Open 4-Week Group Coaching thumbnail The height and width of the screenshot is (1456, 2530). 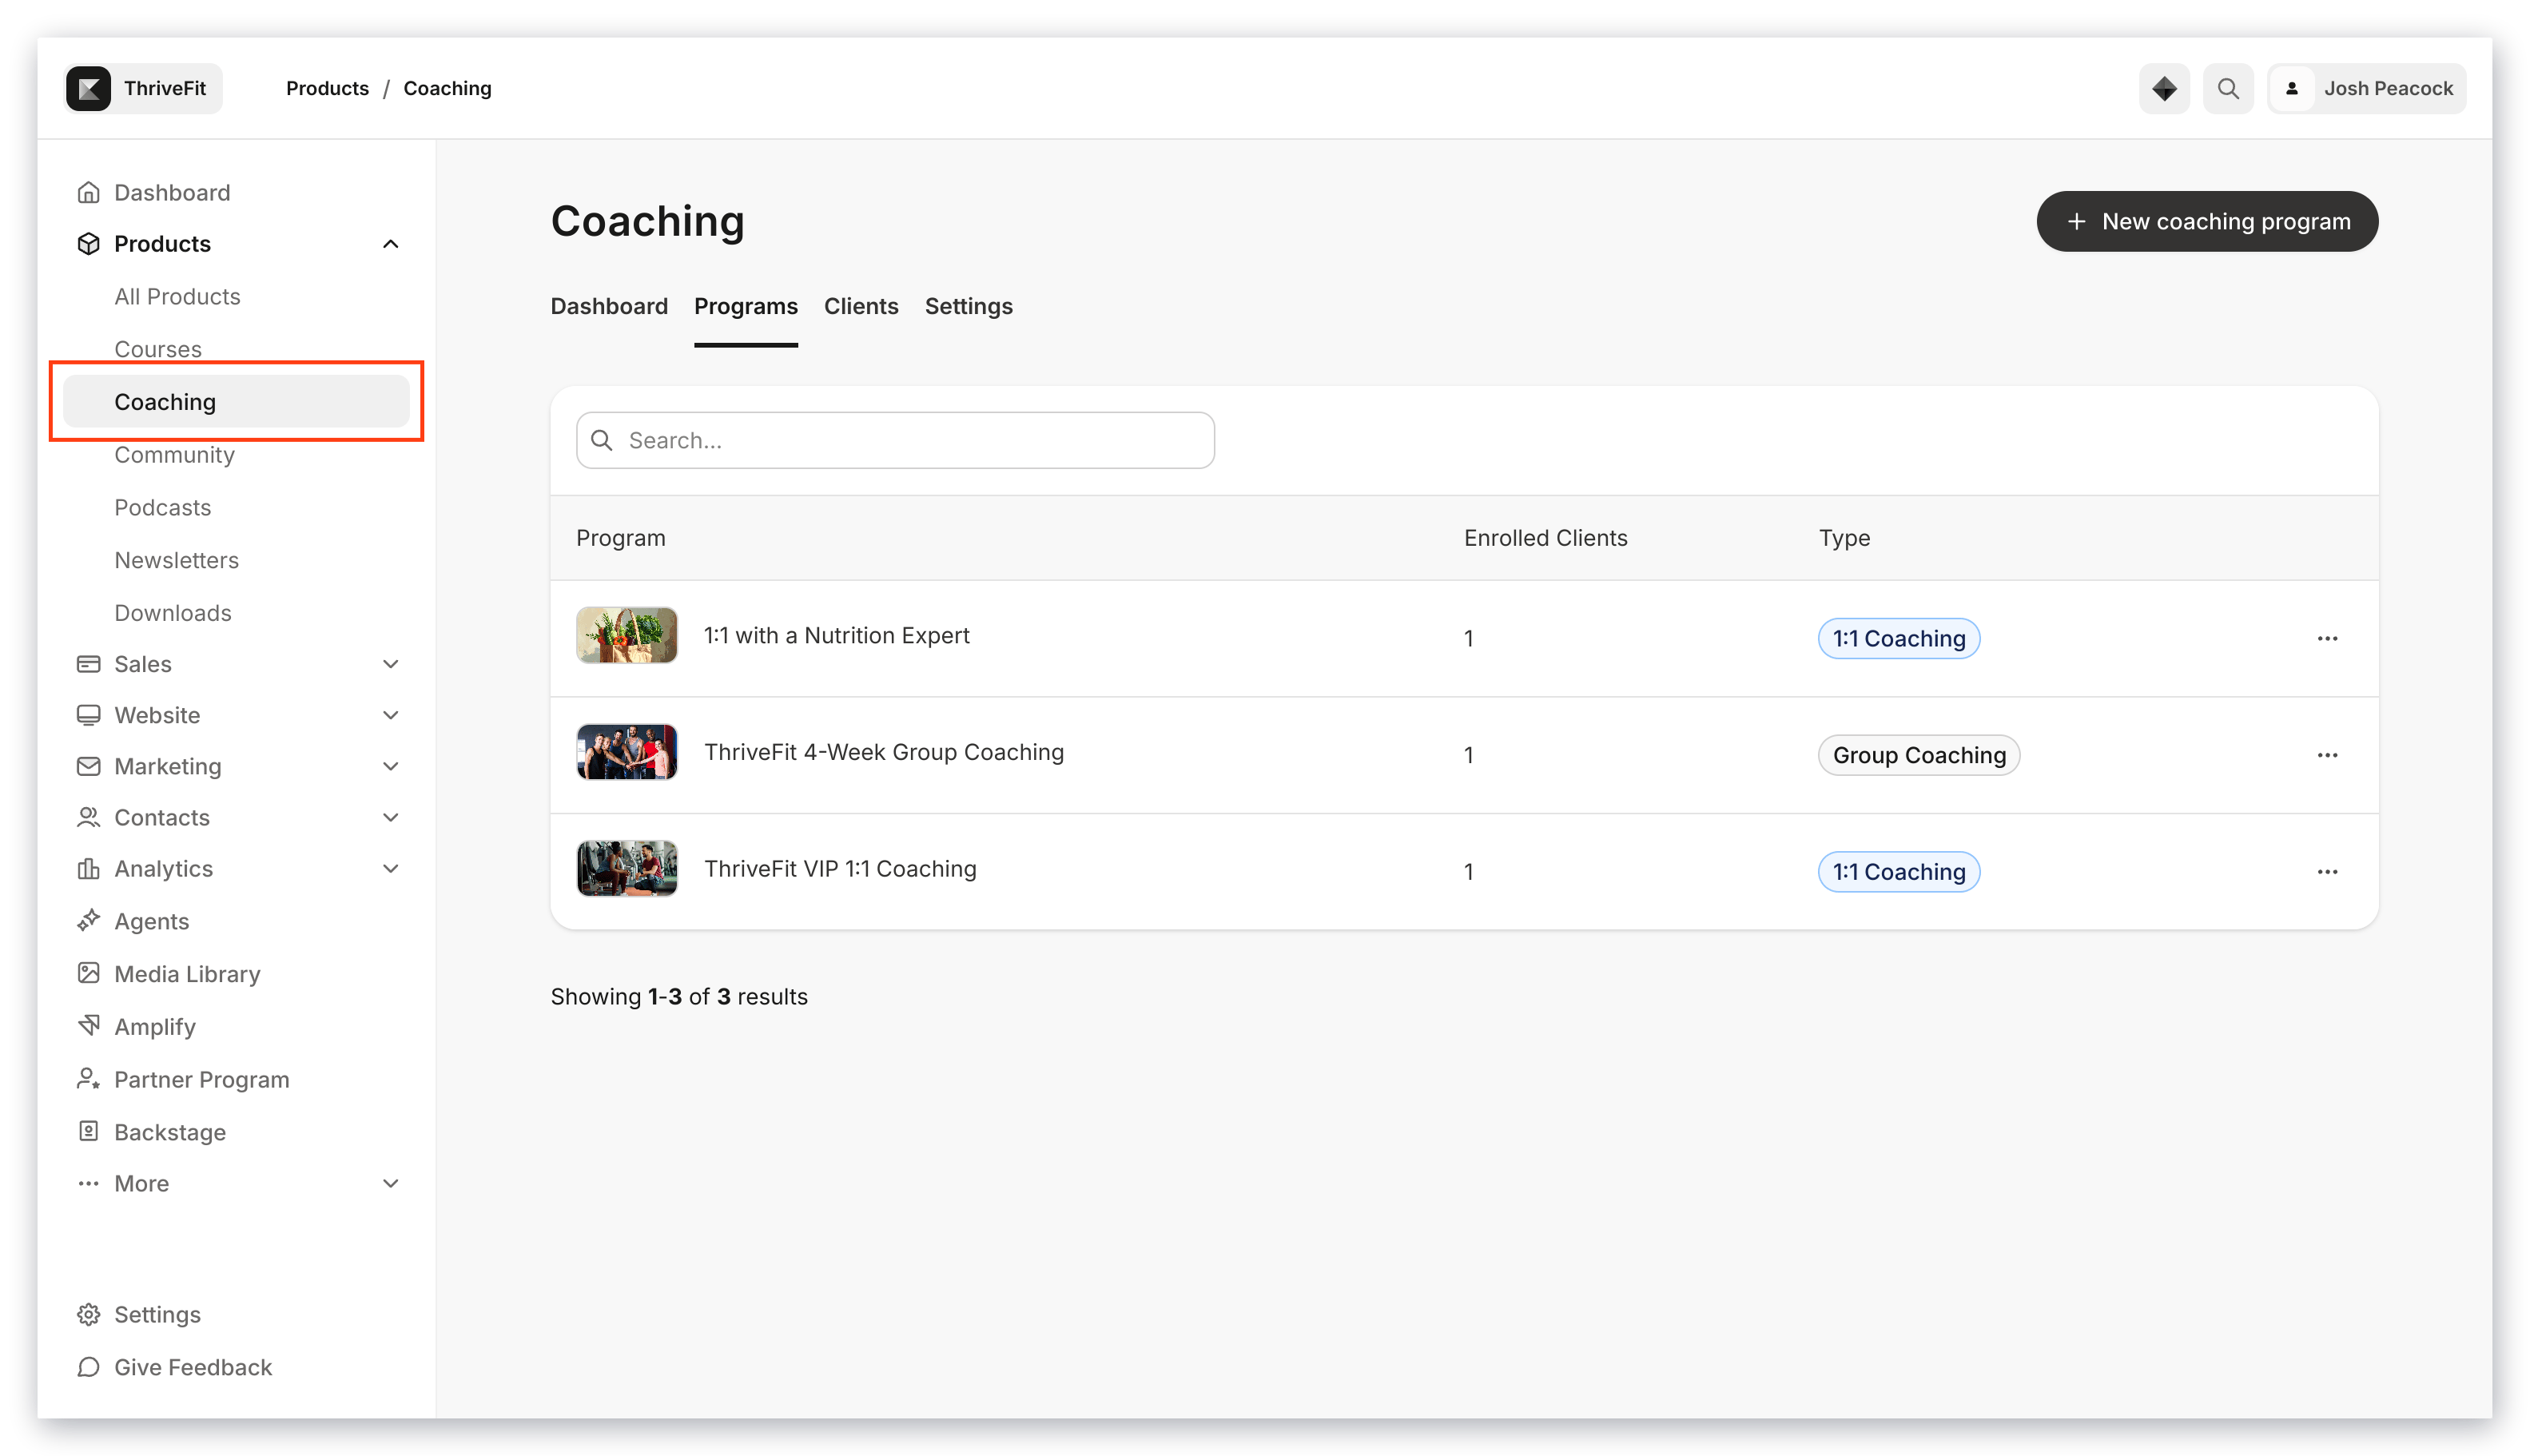pos(627,752)
